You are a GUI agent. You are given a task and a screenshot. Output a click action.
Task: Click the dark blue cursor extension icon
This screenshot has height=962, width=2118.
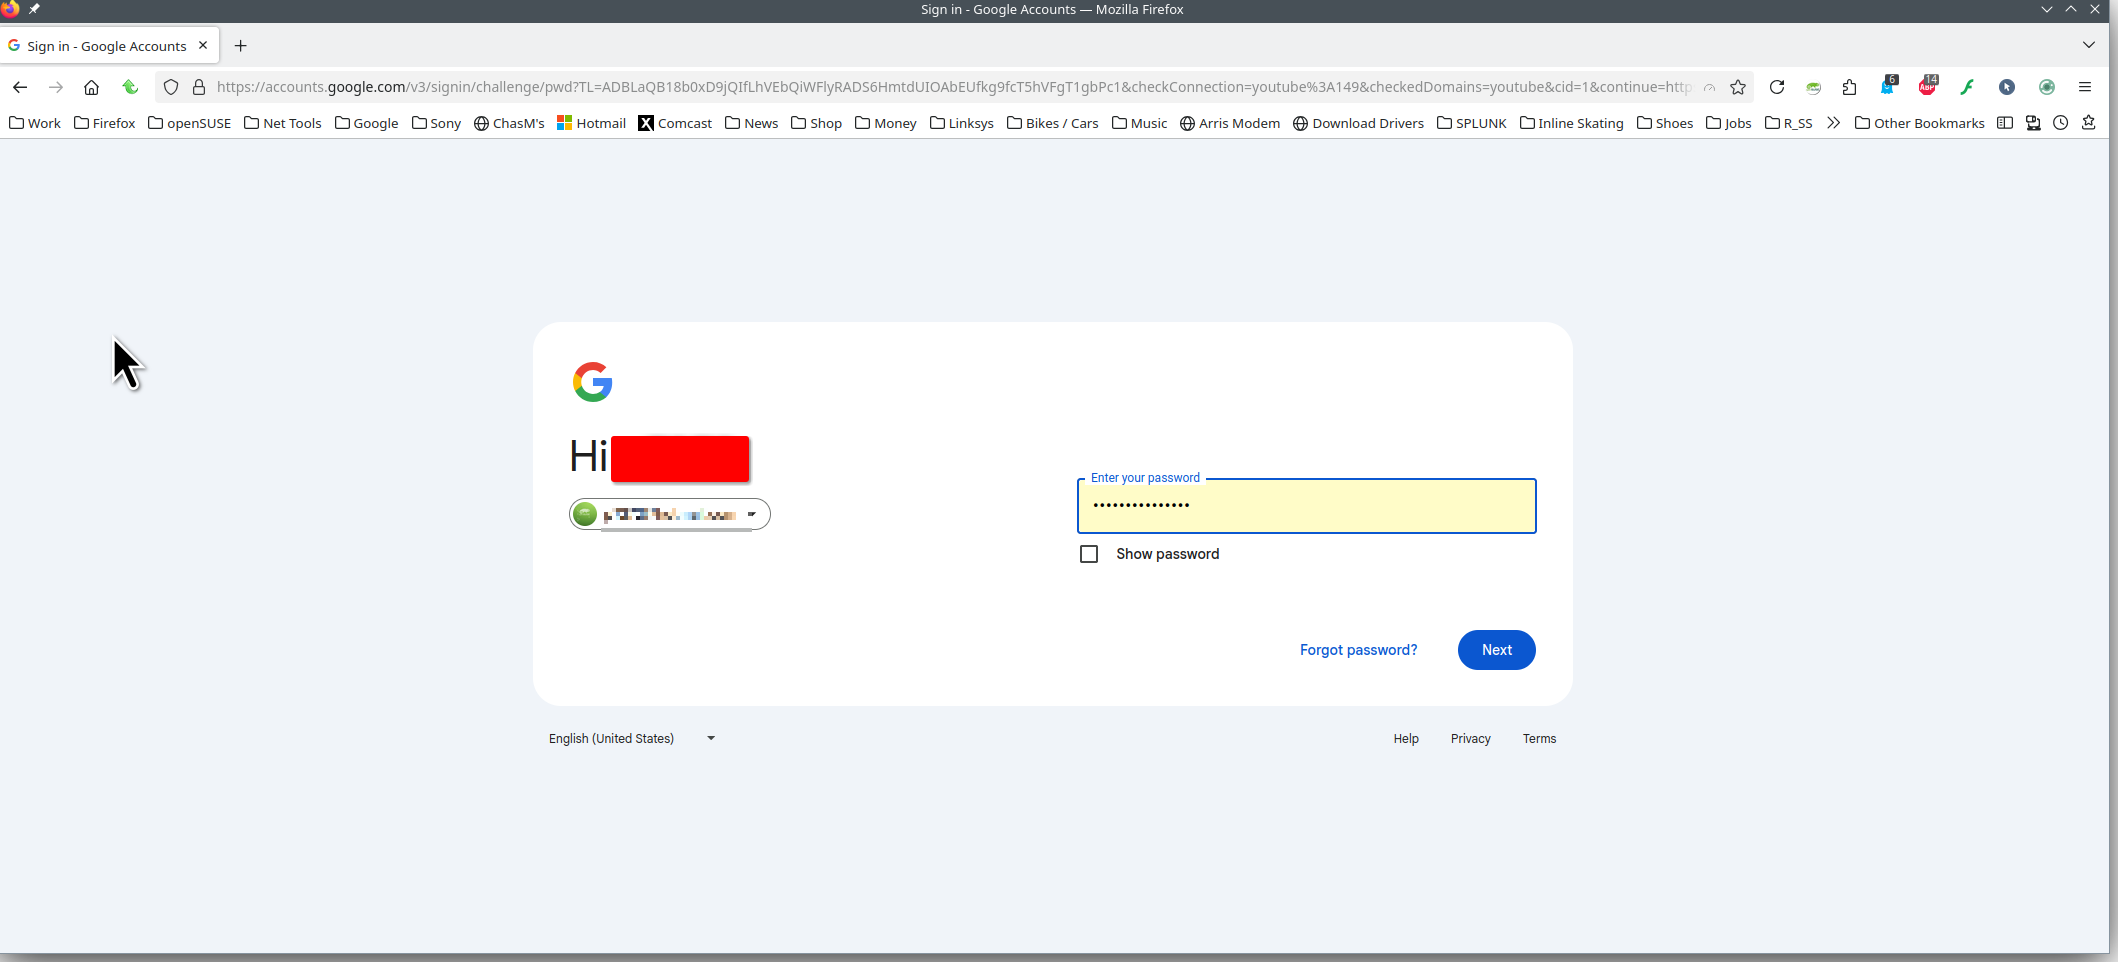coord(2007,87)
